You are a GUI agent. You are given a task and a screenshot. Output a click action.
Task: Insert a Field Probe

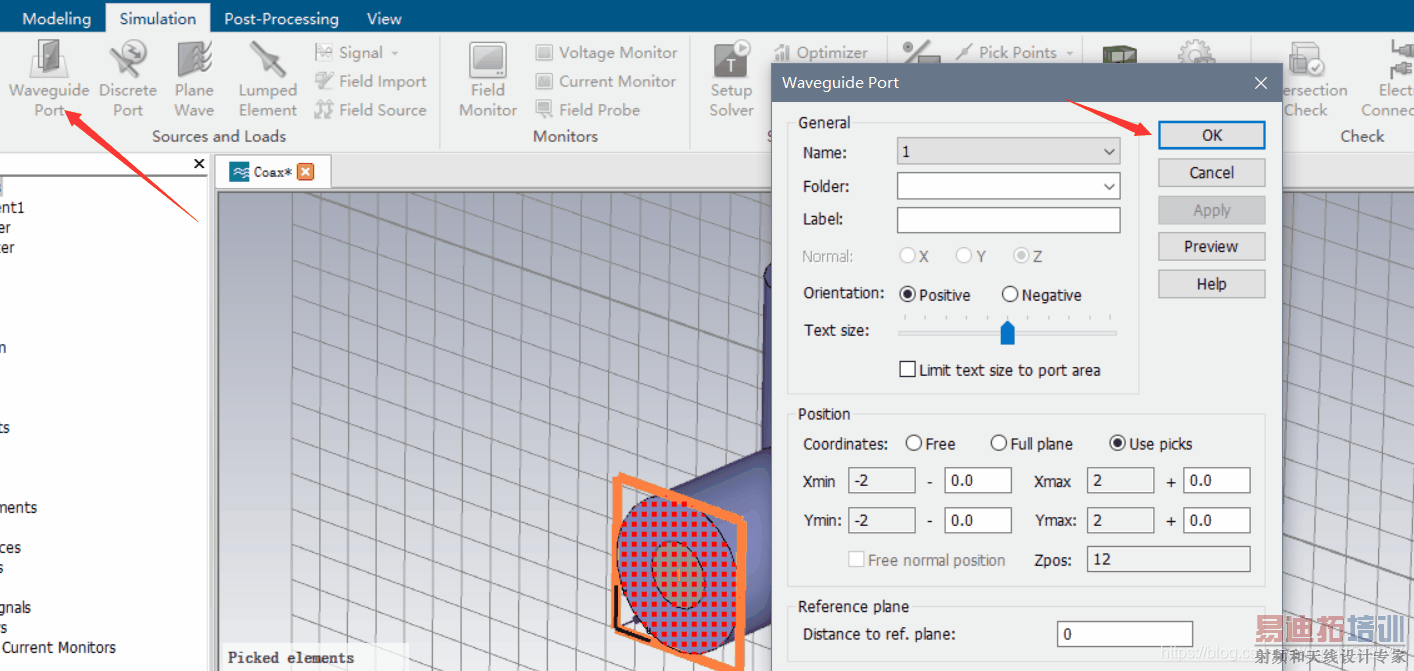[588, 110]
